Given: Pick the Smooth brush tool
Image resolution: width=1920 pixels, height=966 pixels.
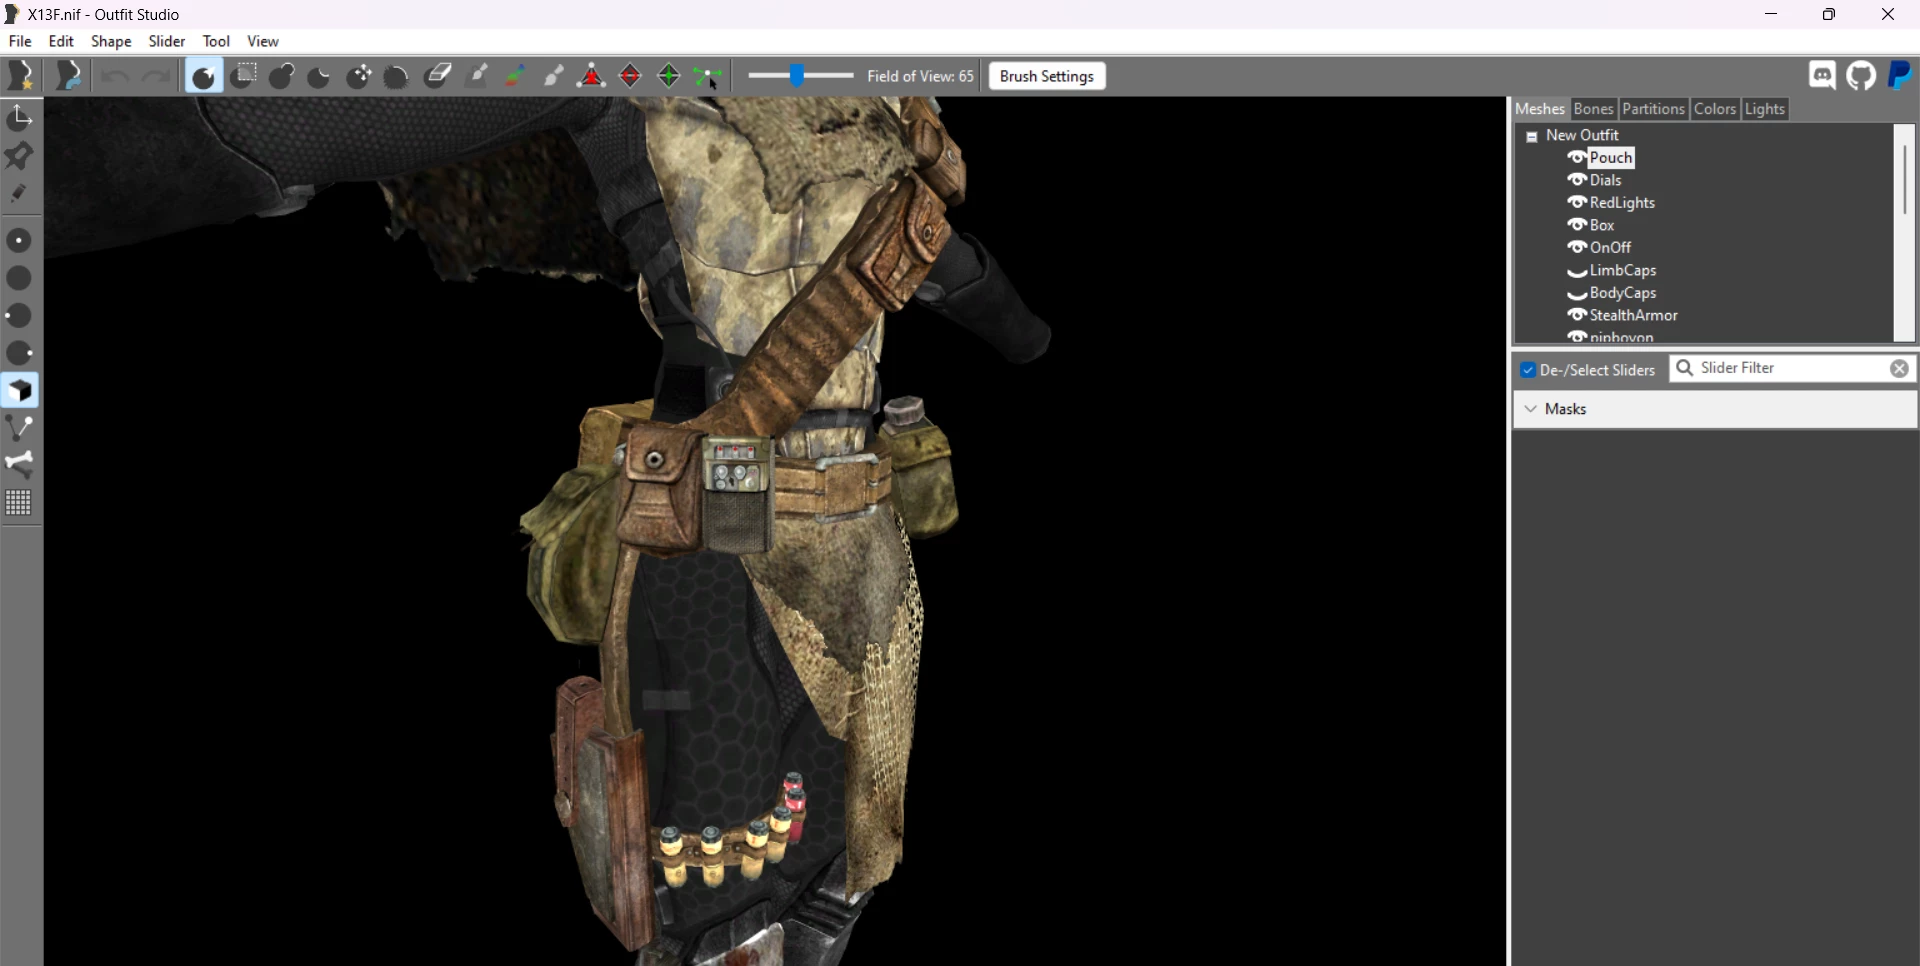Looking at the screenshot, I should [x=397, y=76].
